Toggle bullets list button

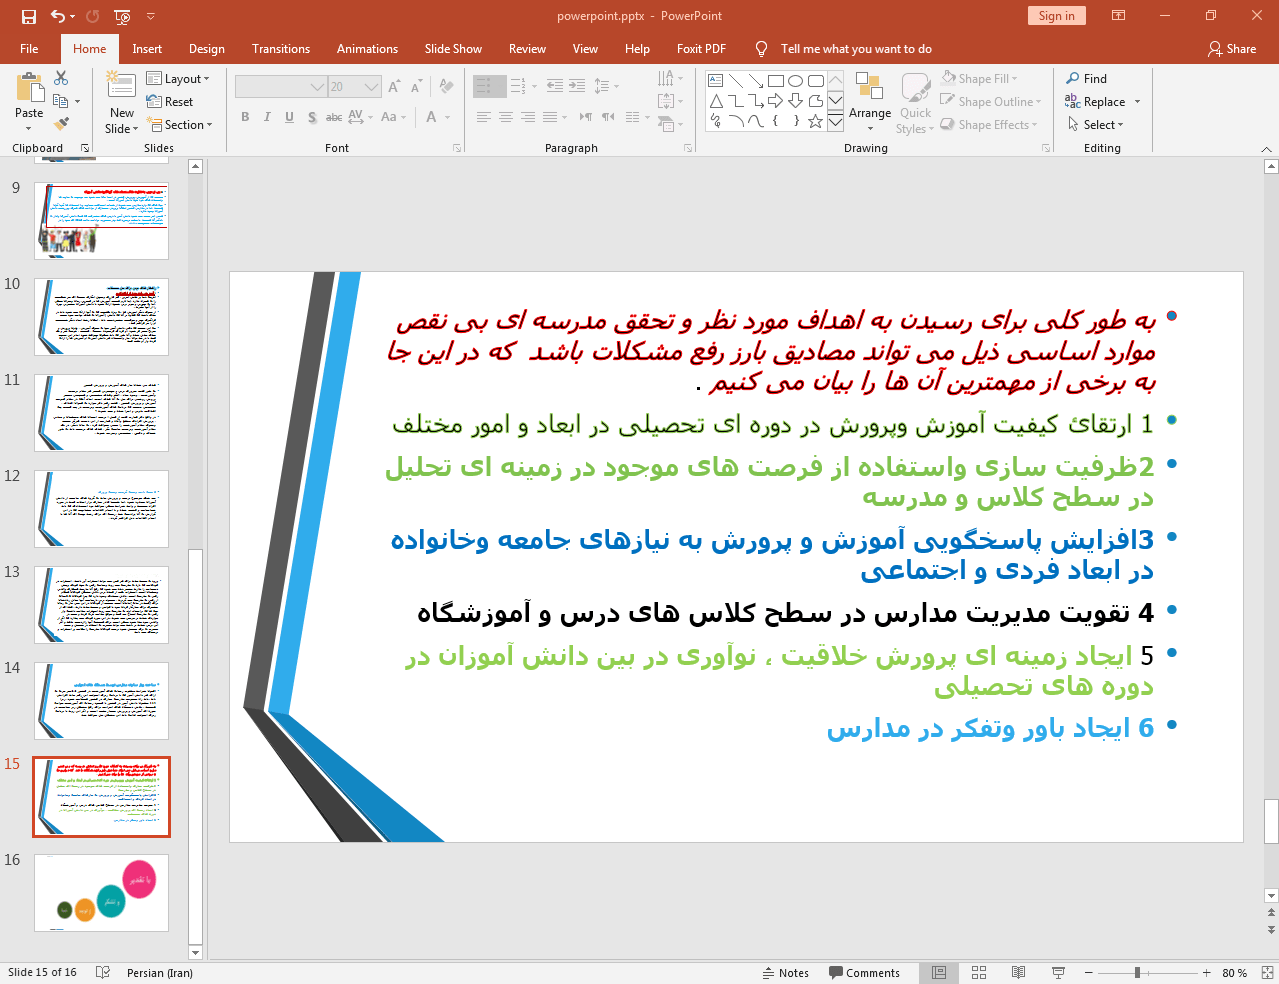coord(483,87)
